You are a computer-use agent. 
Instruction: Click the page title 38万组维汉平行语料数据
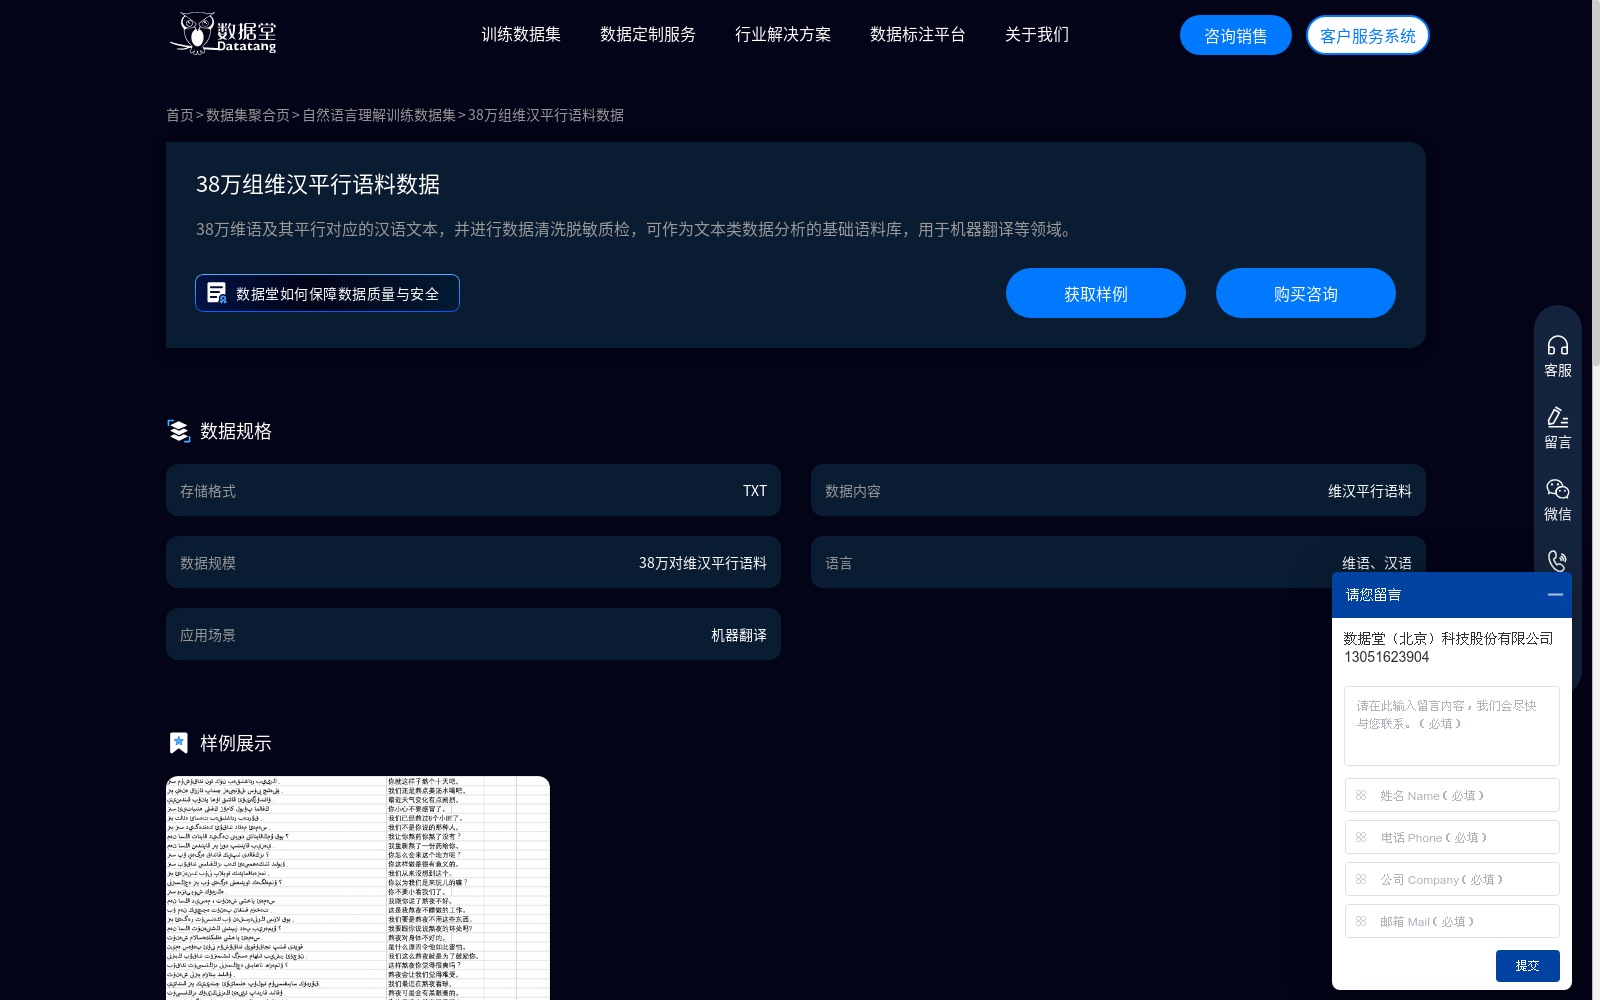pos(318,184)
